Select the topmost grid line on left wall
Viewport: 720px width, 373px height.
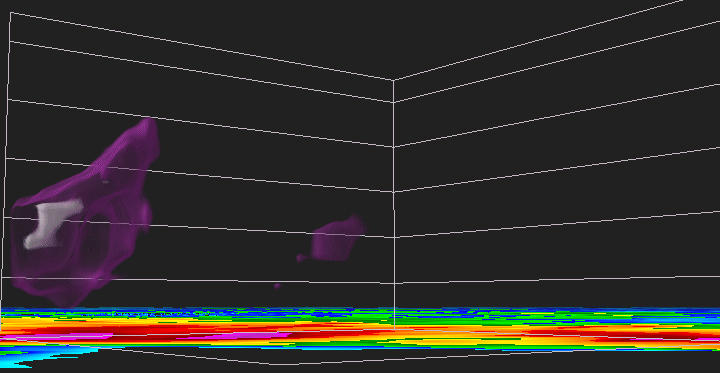[x=202, y=46]
